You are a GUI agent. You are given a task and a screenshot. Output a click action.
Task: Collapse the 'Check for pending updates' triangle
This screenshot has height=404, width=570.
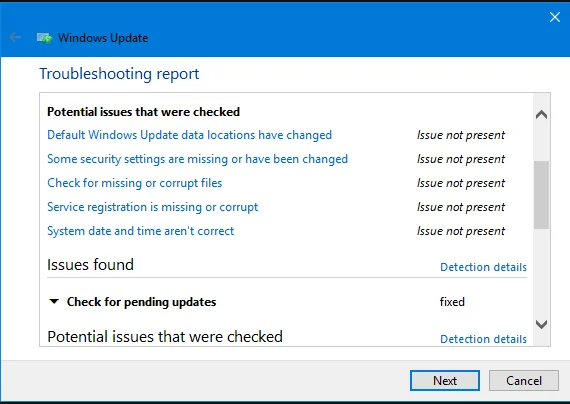(54, 301)
